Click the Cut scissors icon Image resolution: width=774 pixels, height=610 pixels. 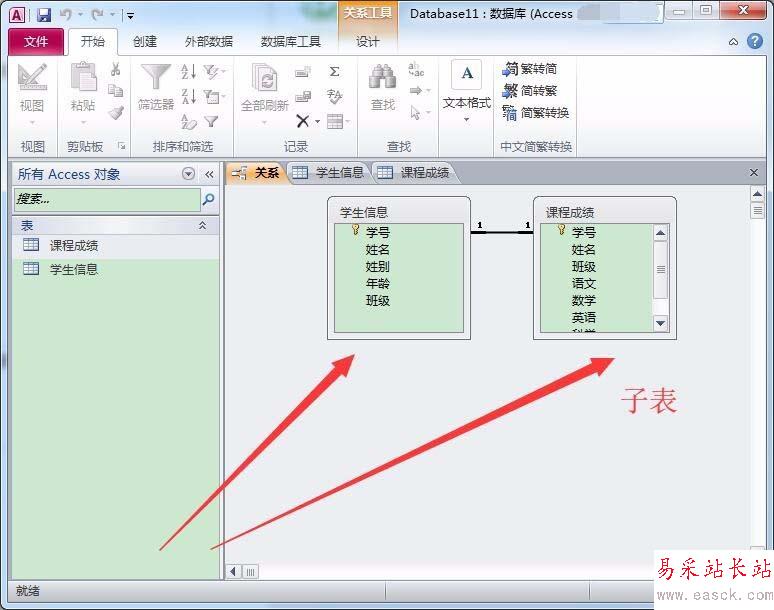tap(116, 69)
